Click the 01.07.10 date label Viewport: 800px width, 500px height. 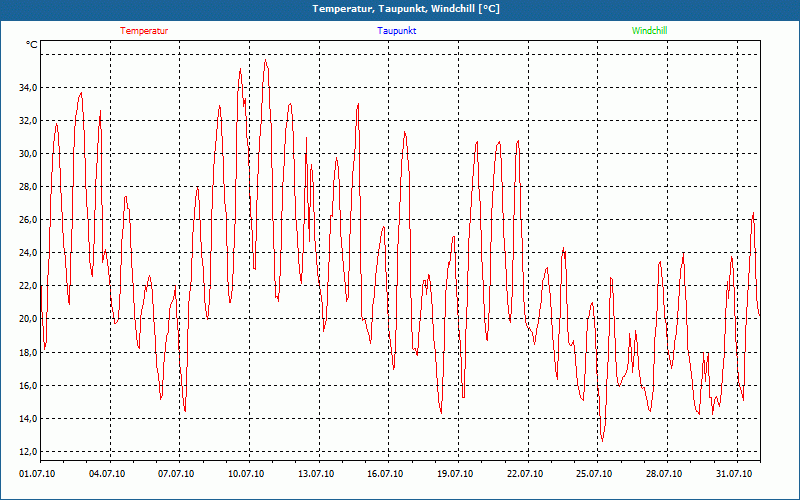[x=37, y=474]
